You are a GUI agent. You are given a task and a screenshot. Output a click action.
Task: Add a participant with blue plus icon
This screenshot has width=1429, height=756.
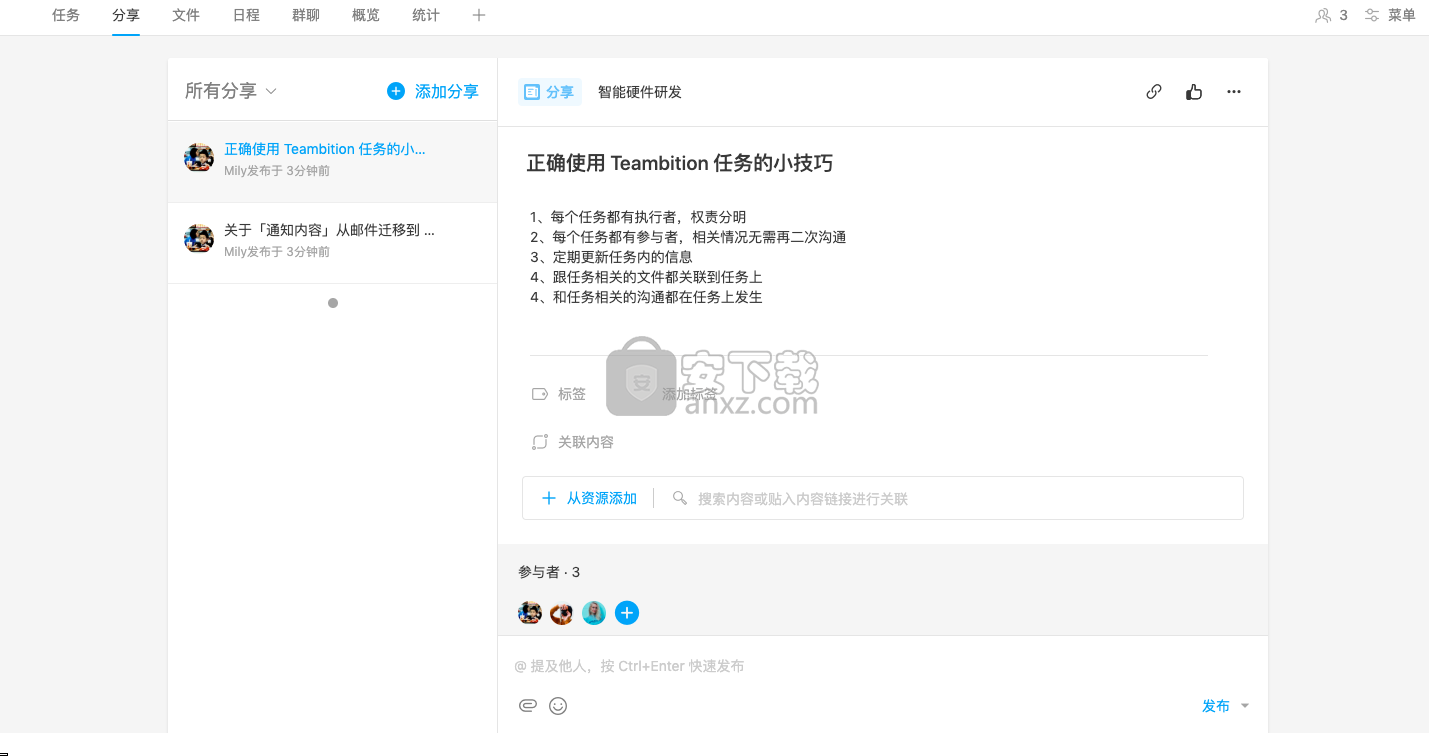click(x=627, y=613)
